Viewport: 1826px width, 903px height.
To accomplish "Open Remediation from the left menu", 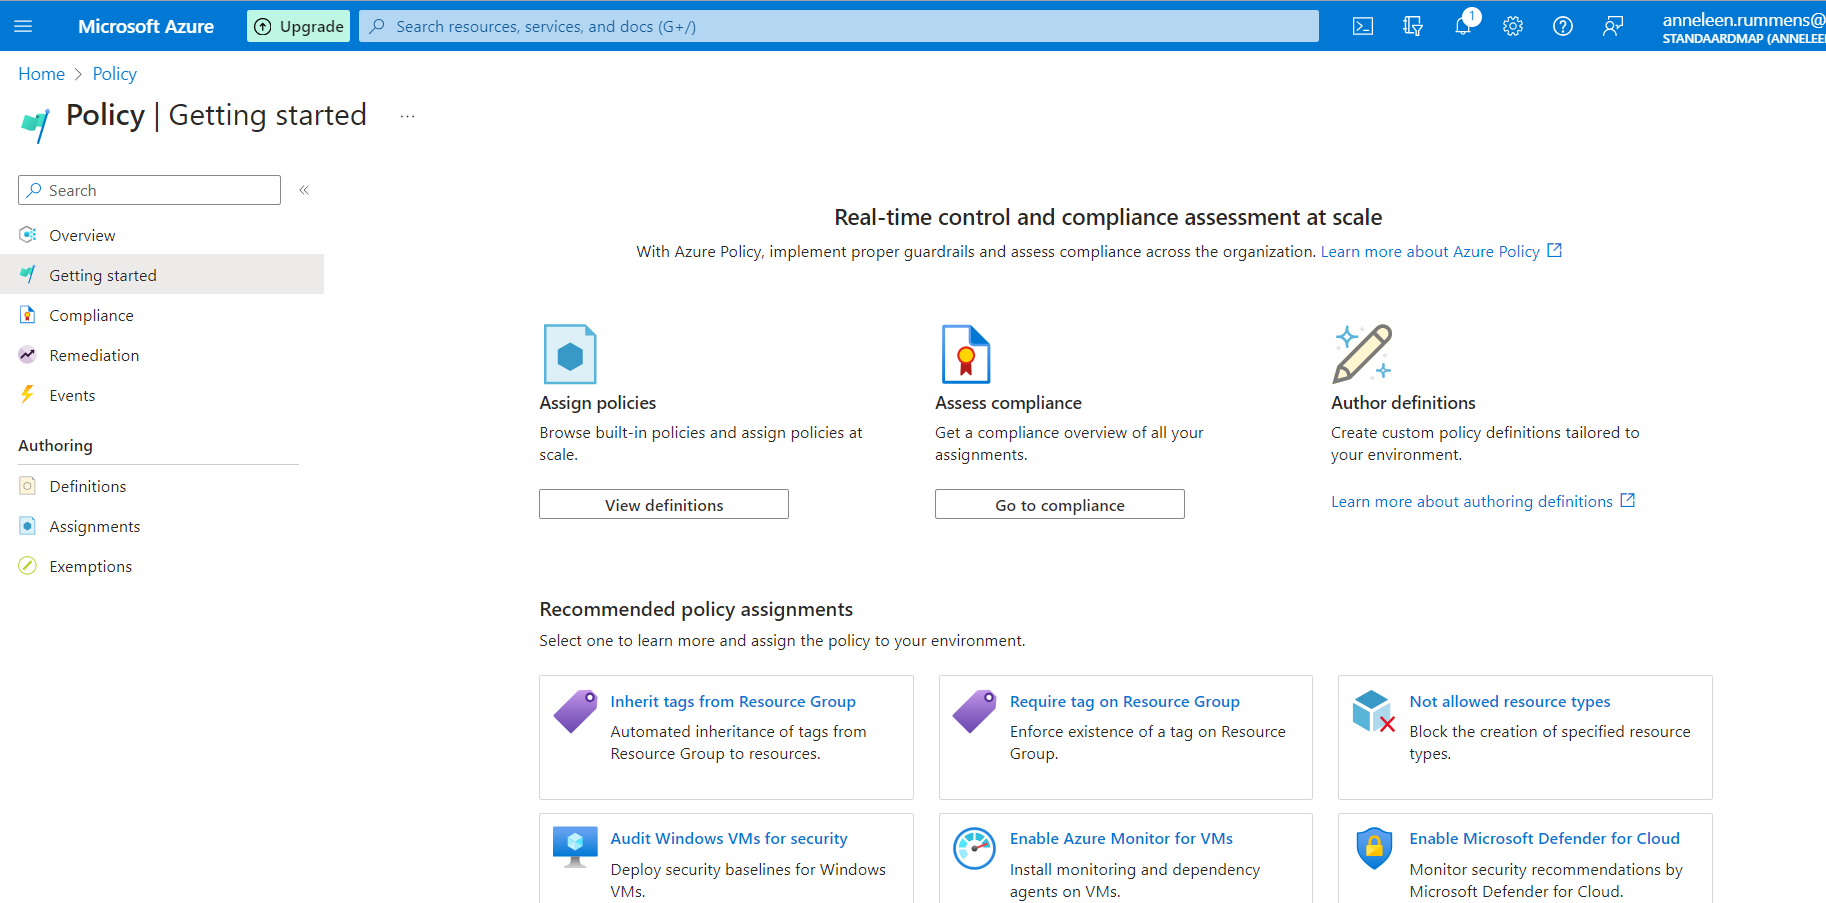I will pos(162,355).
